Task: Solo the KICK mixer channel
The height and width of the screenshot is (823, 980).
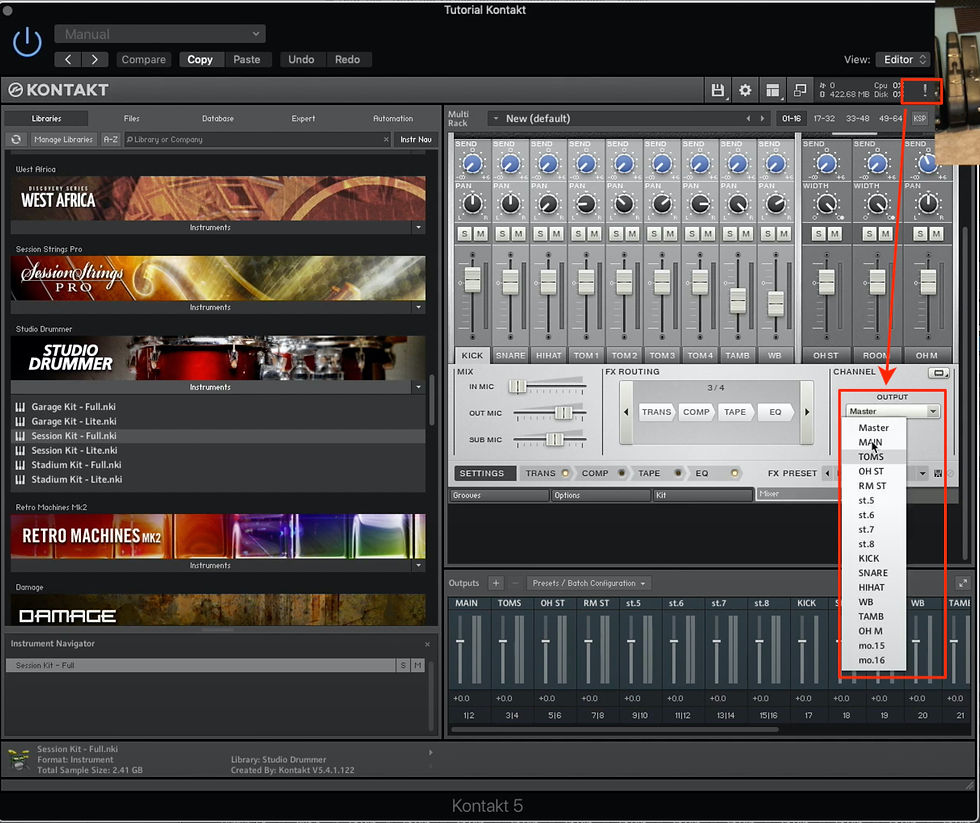Action: (x=464, y=234)
